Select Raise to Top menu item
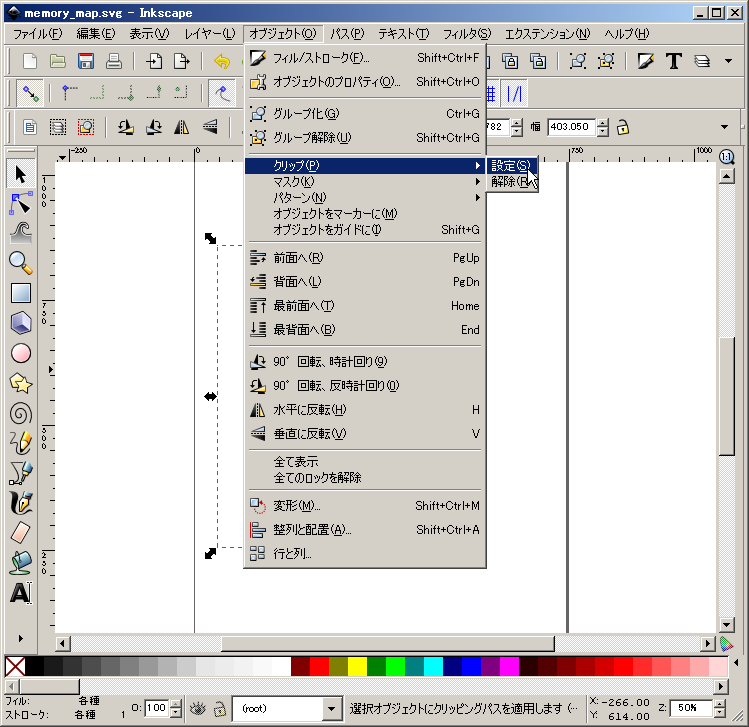Image resolution: width=749 pixels, height=727 pixels. pyautogui.click(x=365, y=306)
